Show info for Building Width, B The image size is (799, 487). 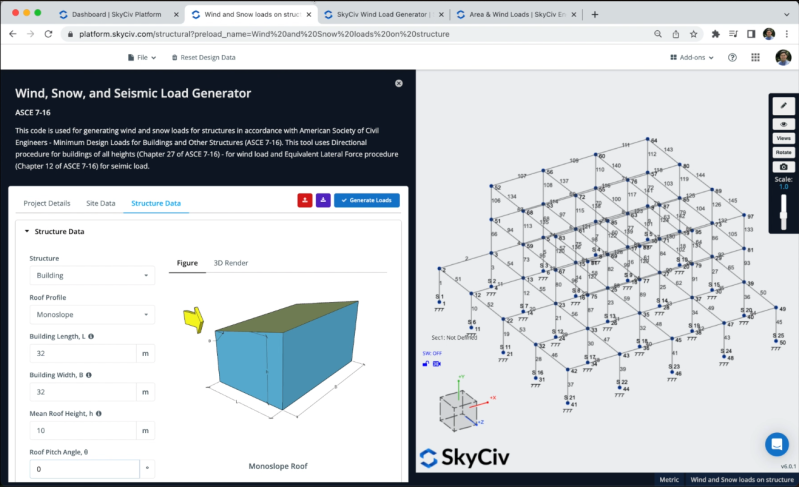[89, 375]
